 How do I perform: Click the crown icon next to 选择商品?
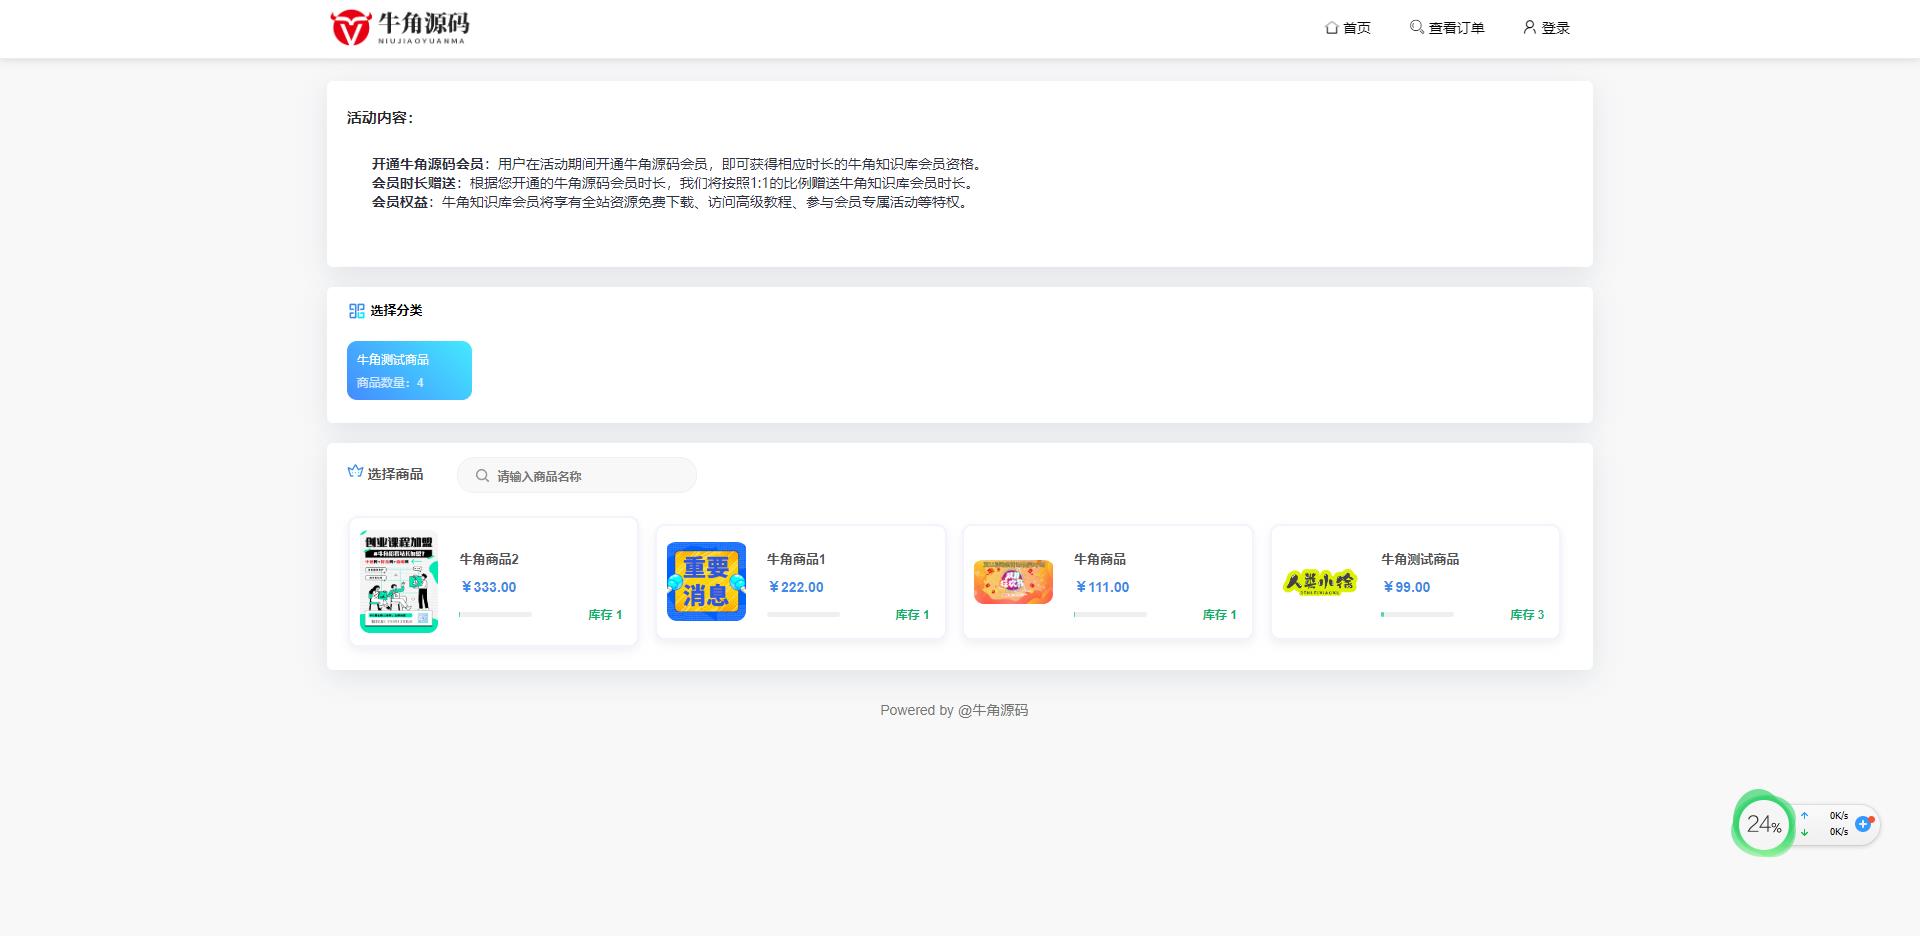point(355,472)
